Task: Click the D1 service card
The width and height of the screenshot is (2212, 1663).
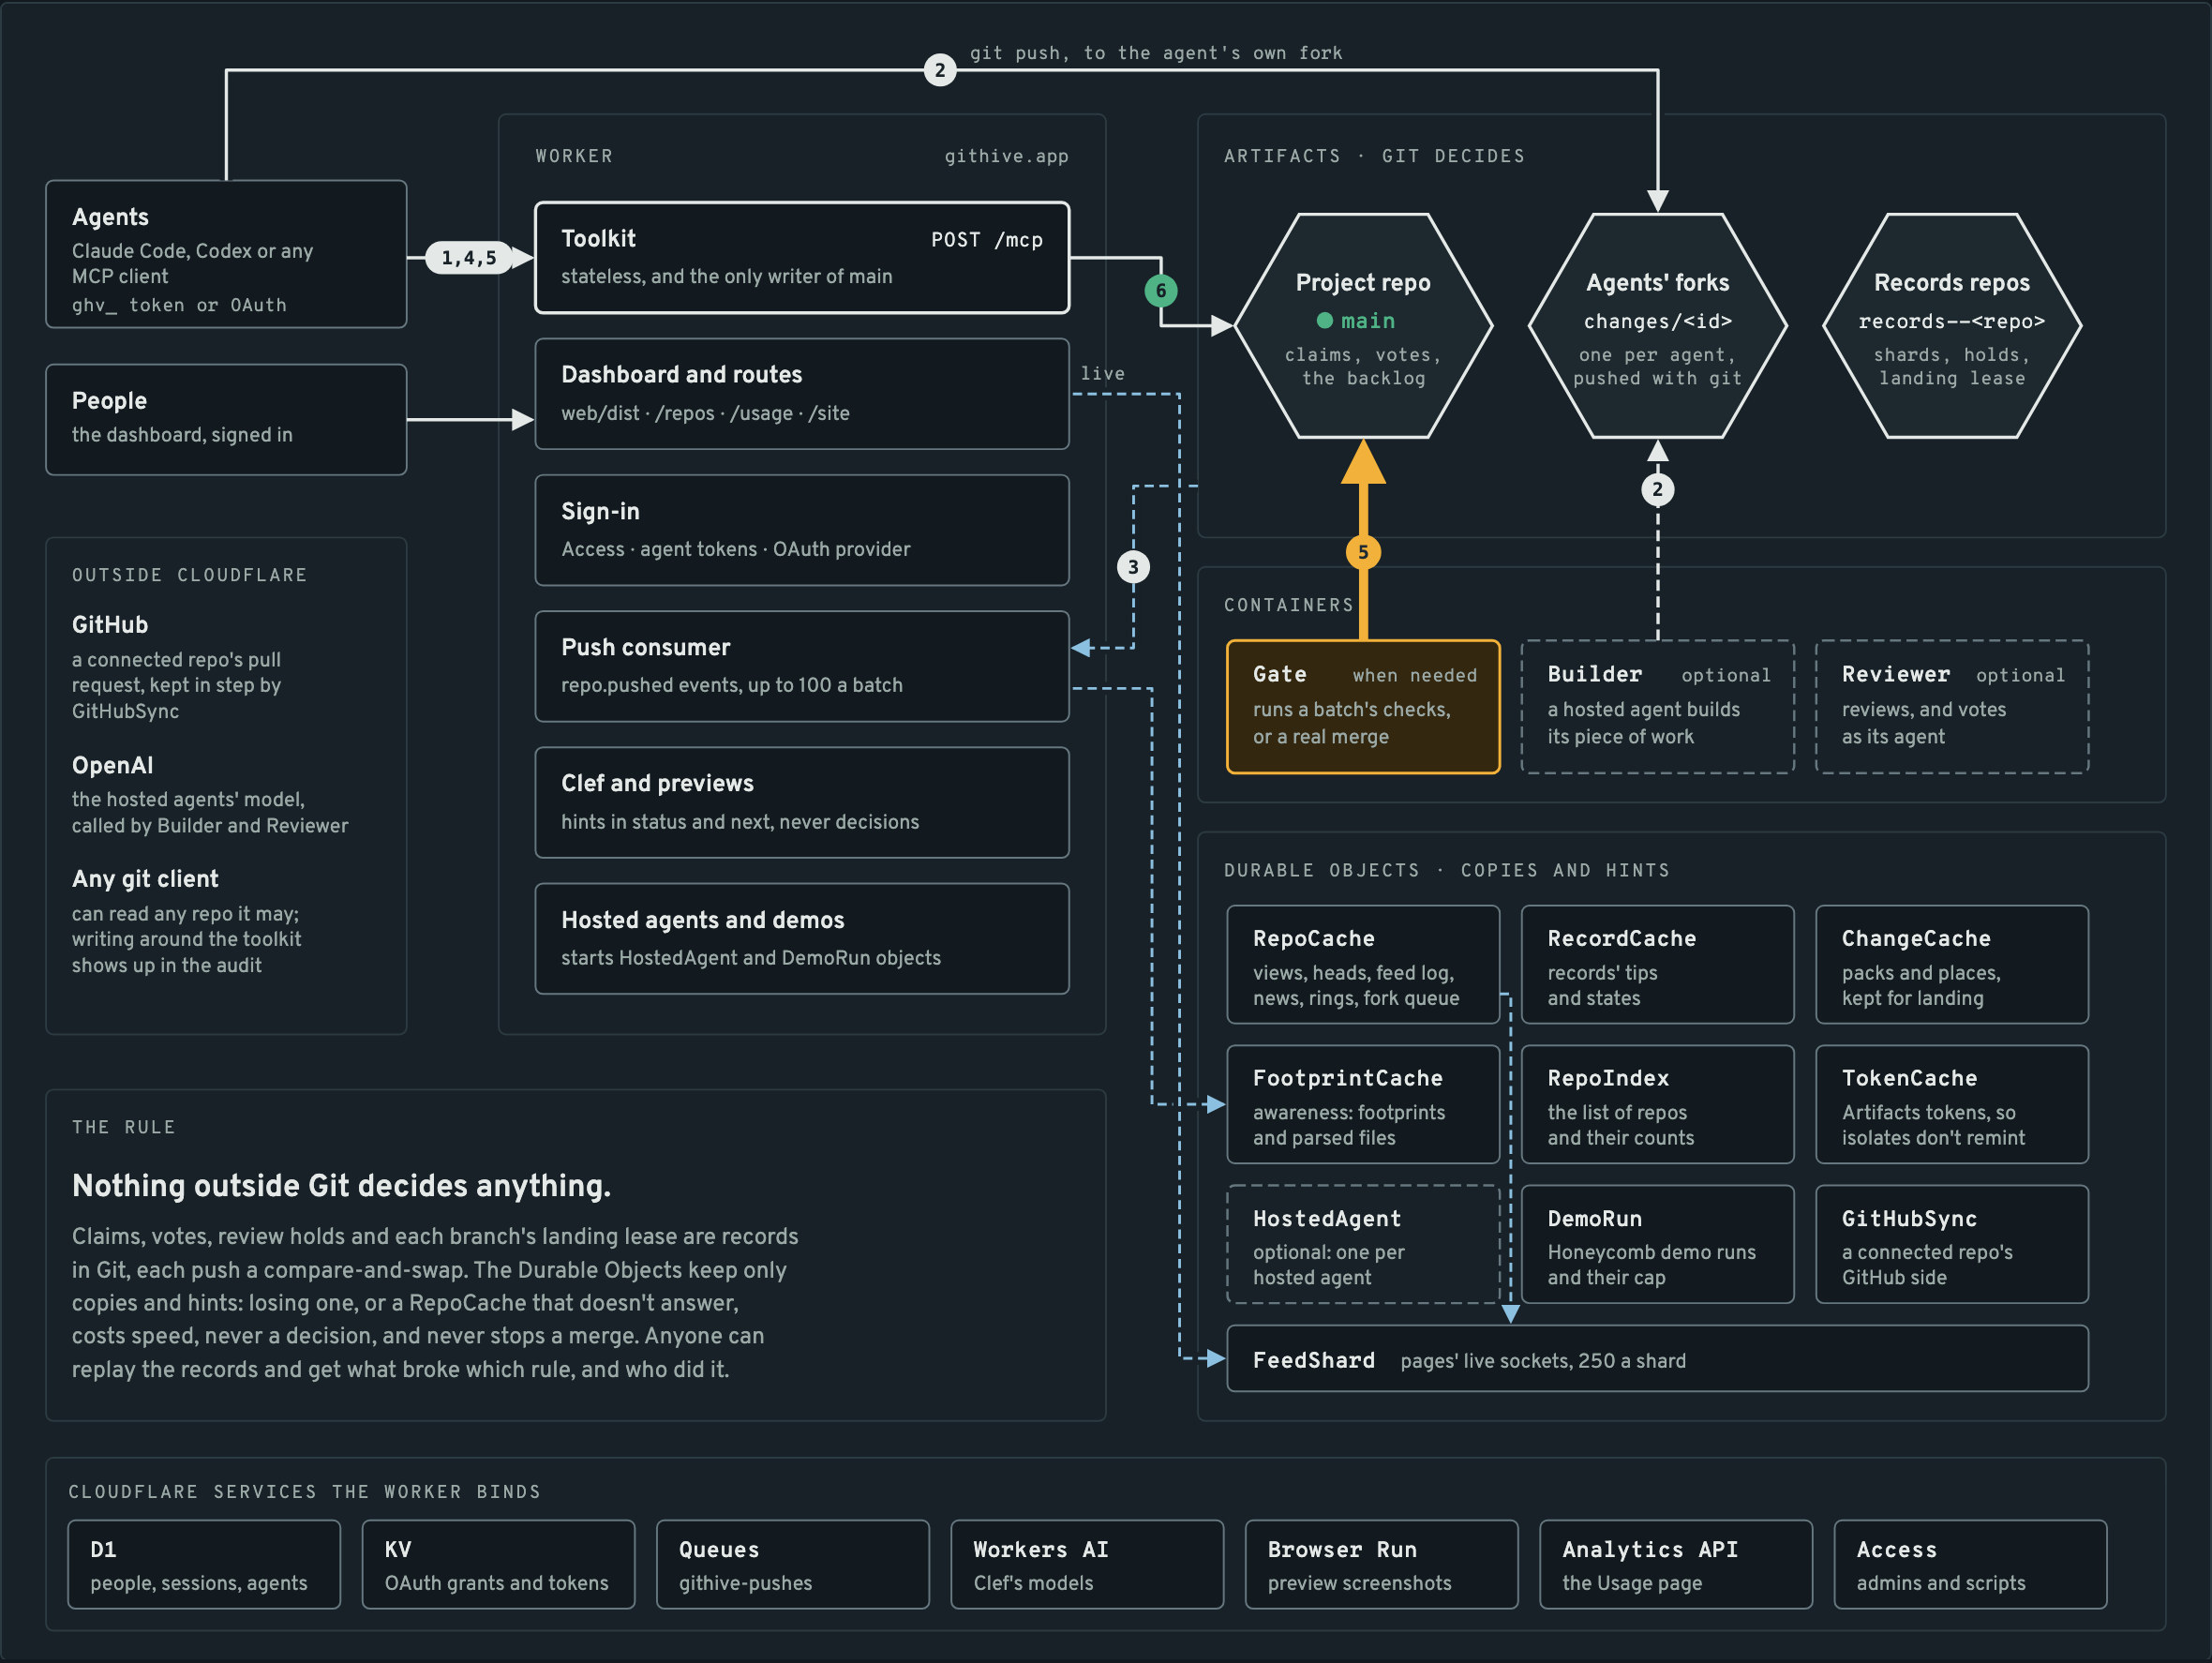Action: click(204, 1565)
